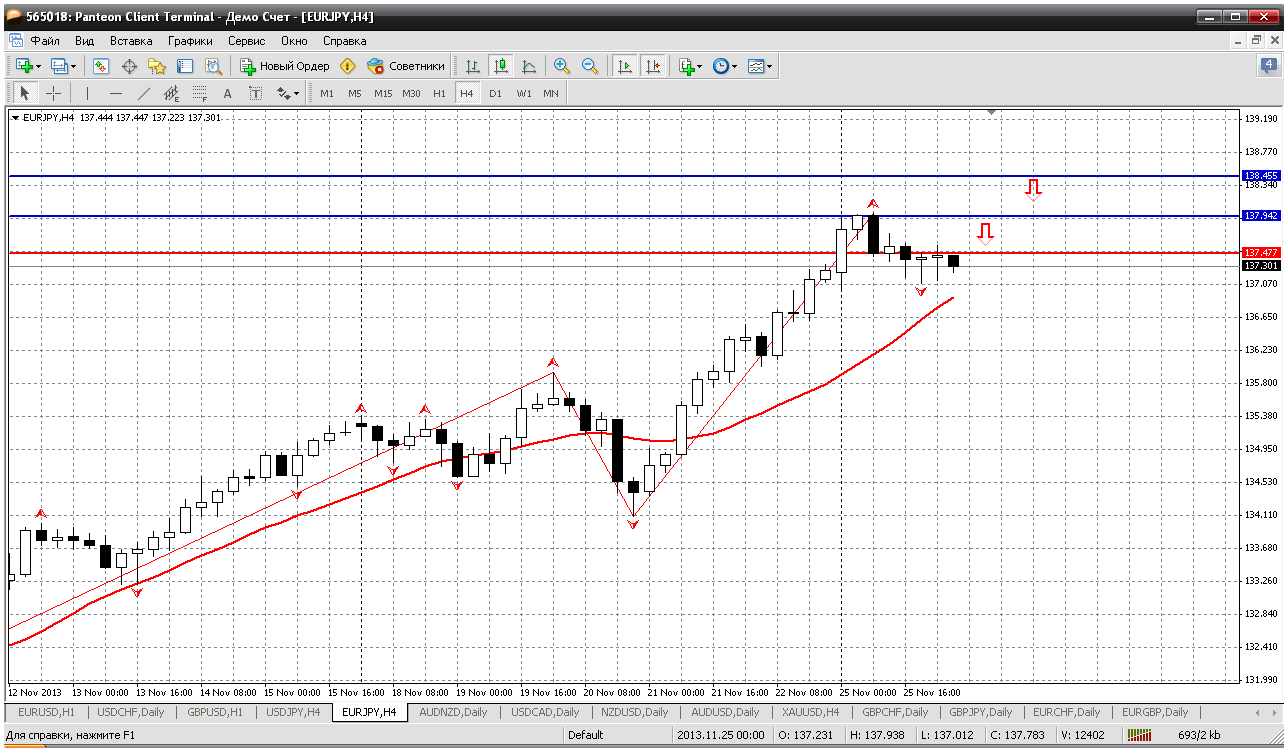Switch chart to bar chart mode
Viewport: 1288px width, 748px height.
(x=473, y=66)
